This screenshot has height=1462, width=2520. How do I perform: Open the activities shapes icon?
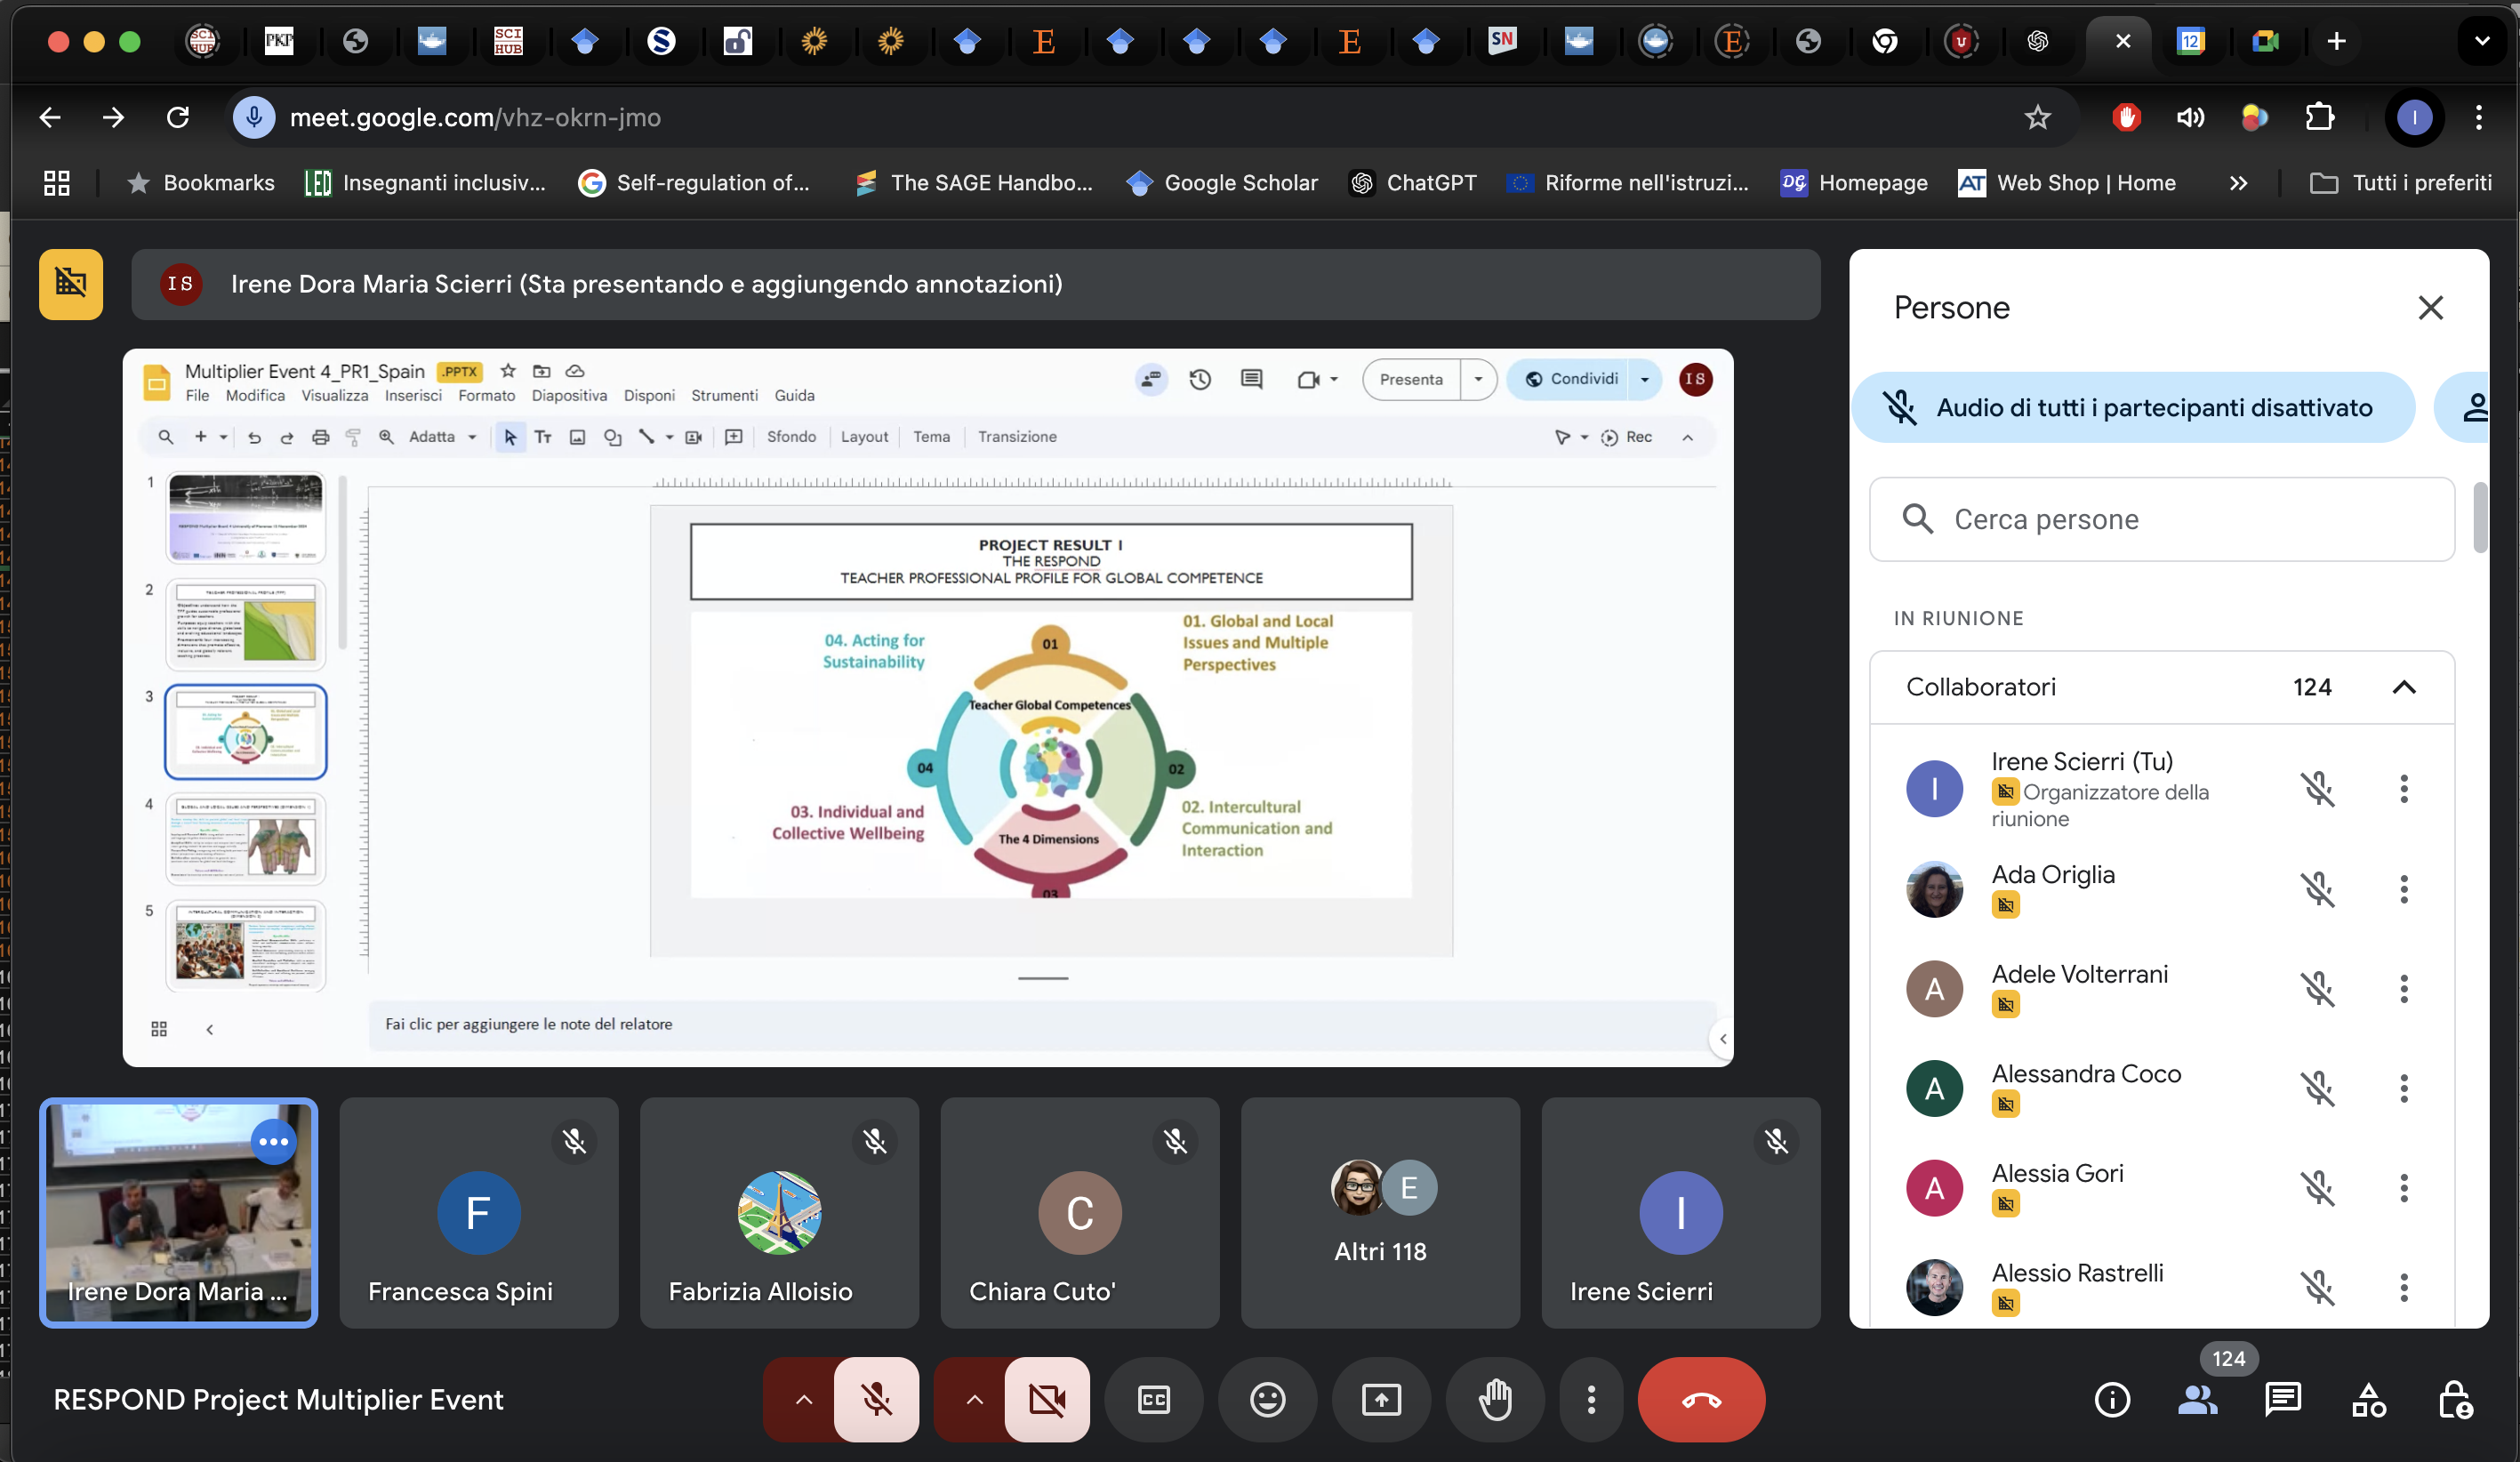pyautogui.click(x=2369, y=1399)
